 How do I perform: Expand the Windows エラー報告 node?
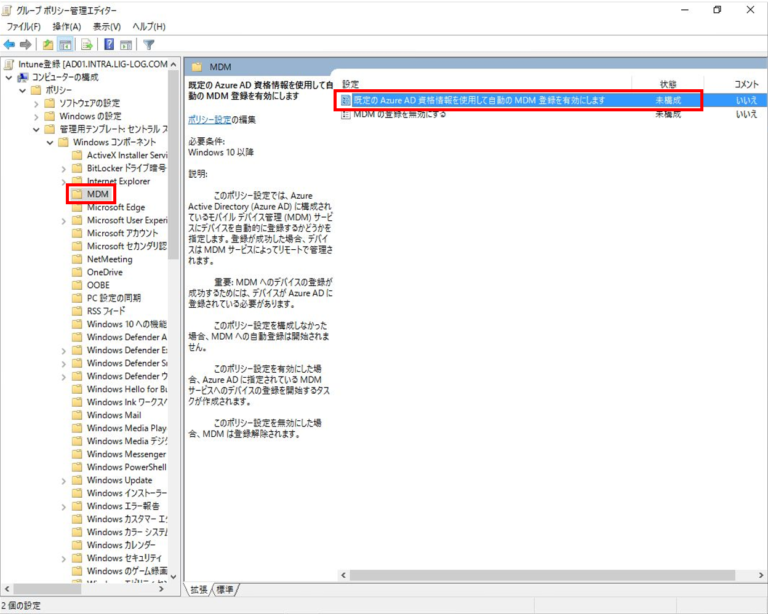[64, 506]
